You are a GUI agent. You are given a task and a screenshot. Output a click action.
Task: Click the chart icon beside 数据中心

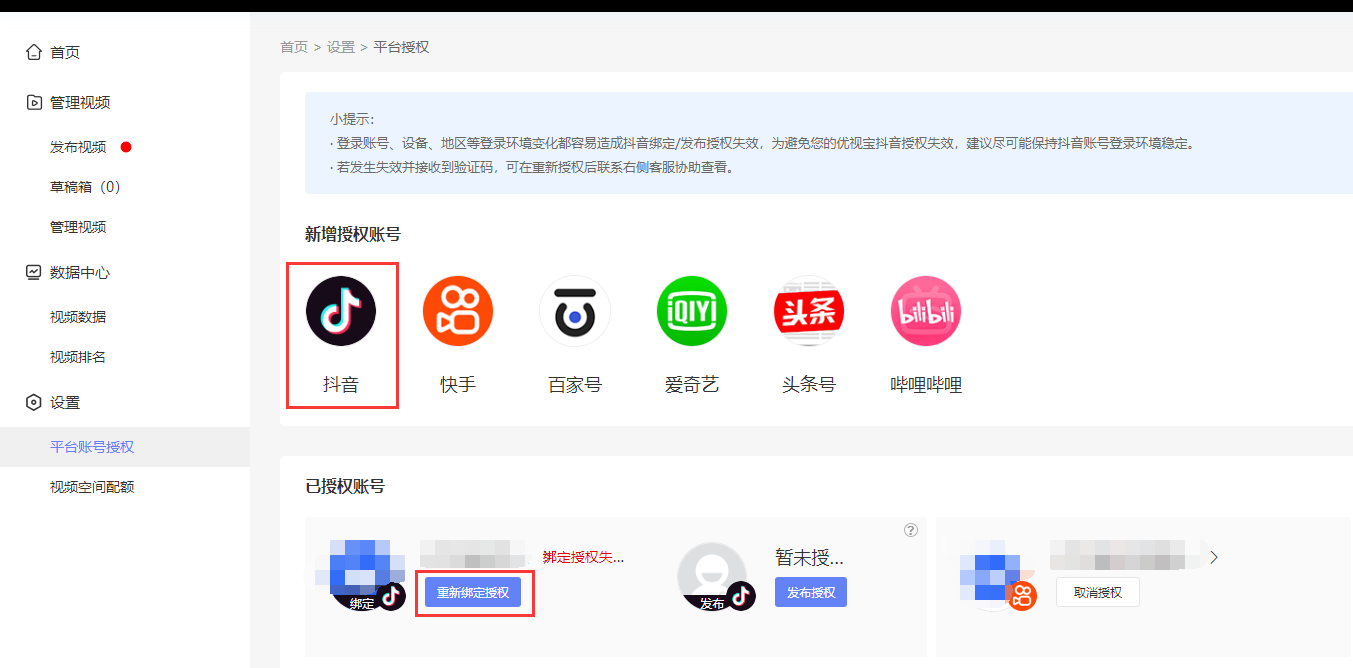[34, 272]
